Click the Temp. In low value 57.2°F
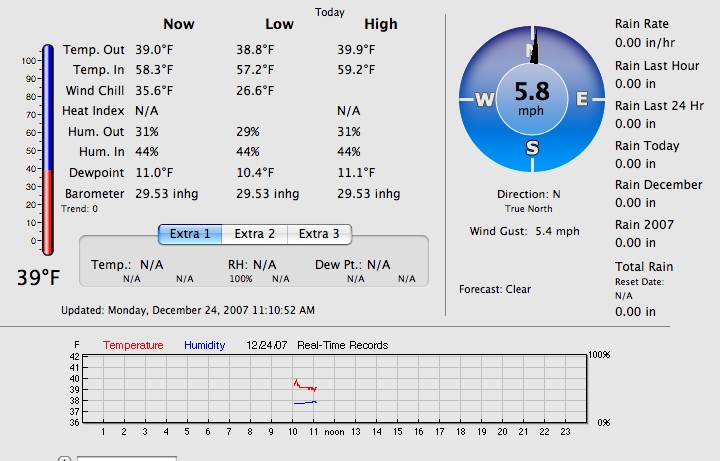 tap(255, 70)
